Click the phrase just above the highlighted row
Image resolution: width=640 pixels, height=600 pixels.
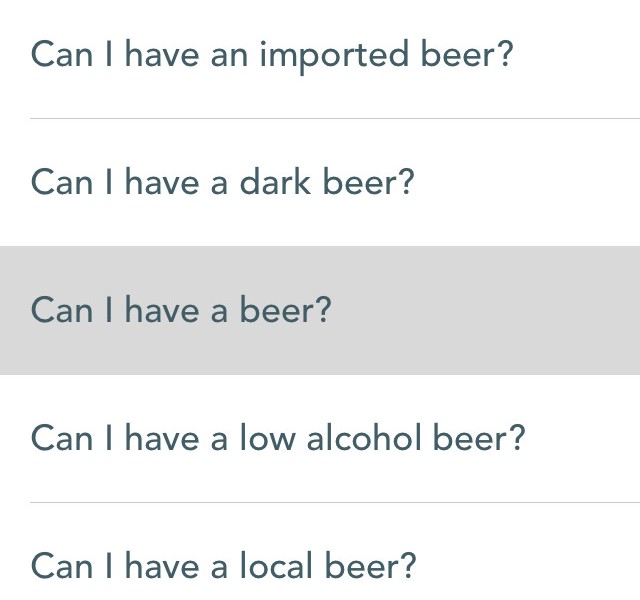click(x=222, y=182)
